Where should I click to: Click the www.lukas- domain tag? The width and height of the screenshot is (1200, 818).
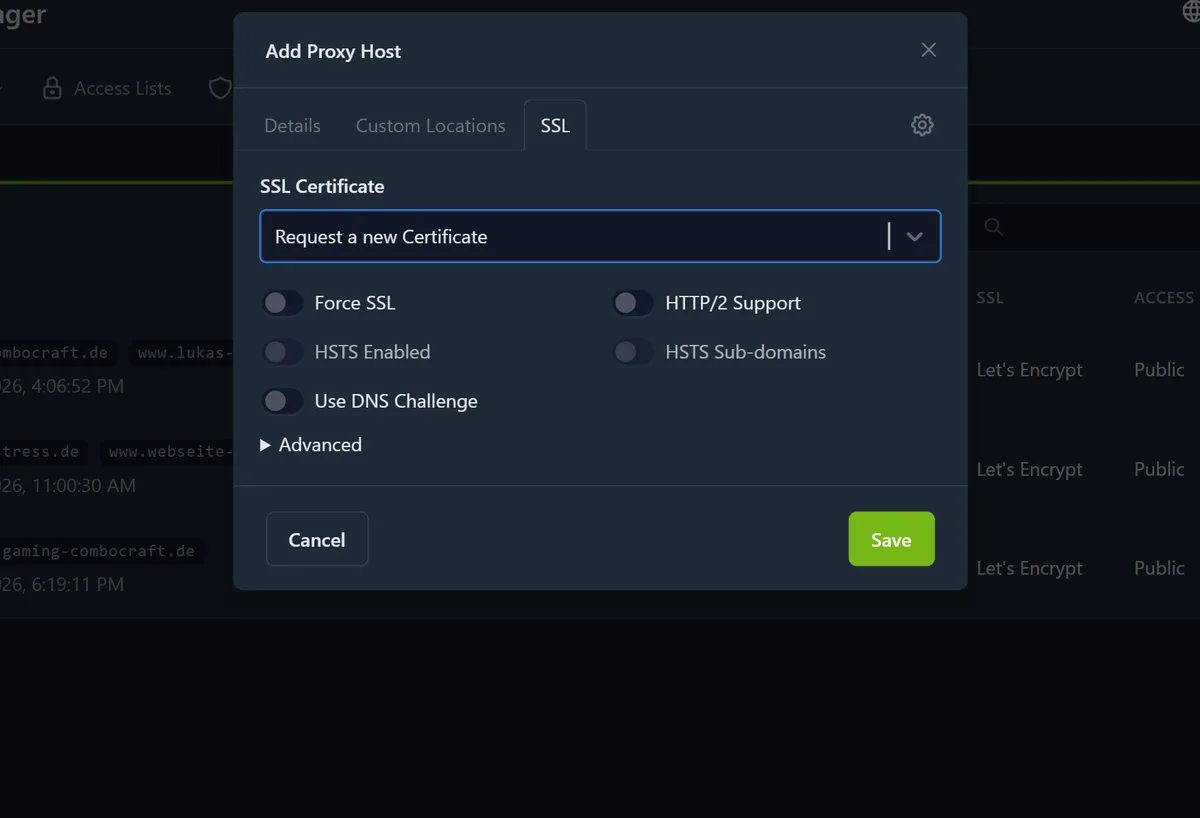(x=184, y=353)
